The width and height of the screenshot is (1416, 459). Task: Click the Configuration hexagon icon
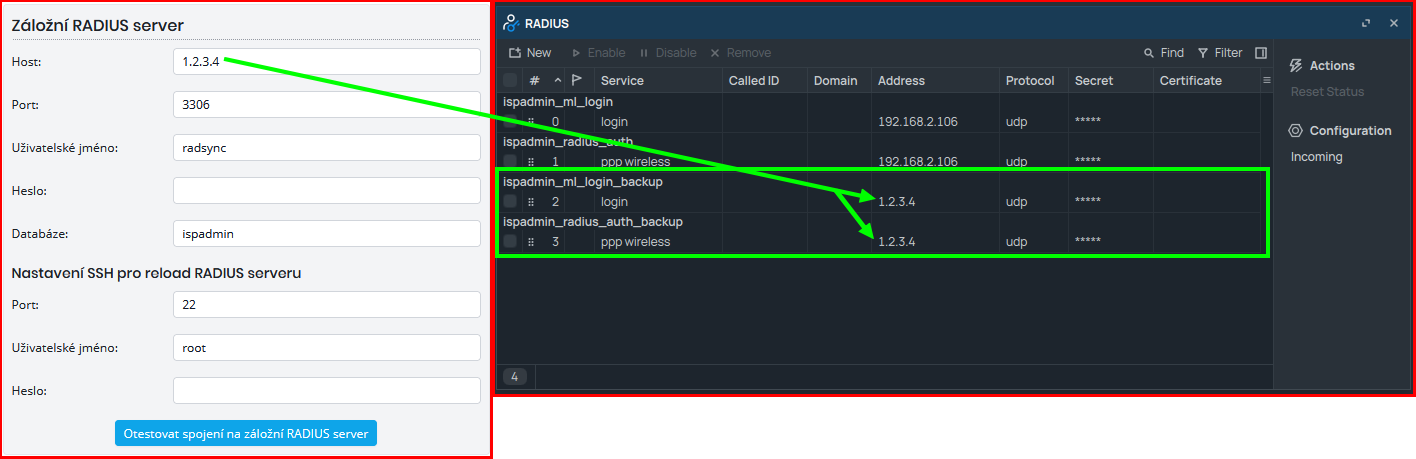1296,130
